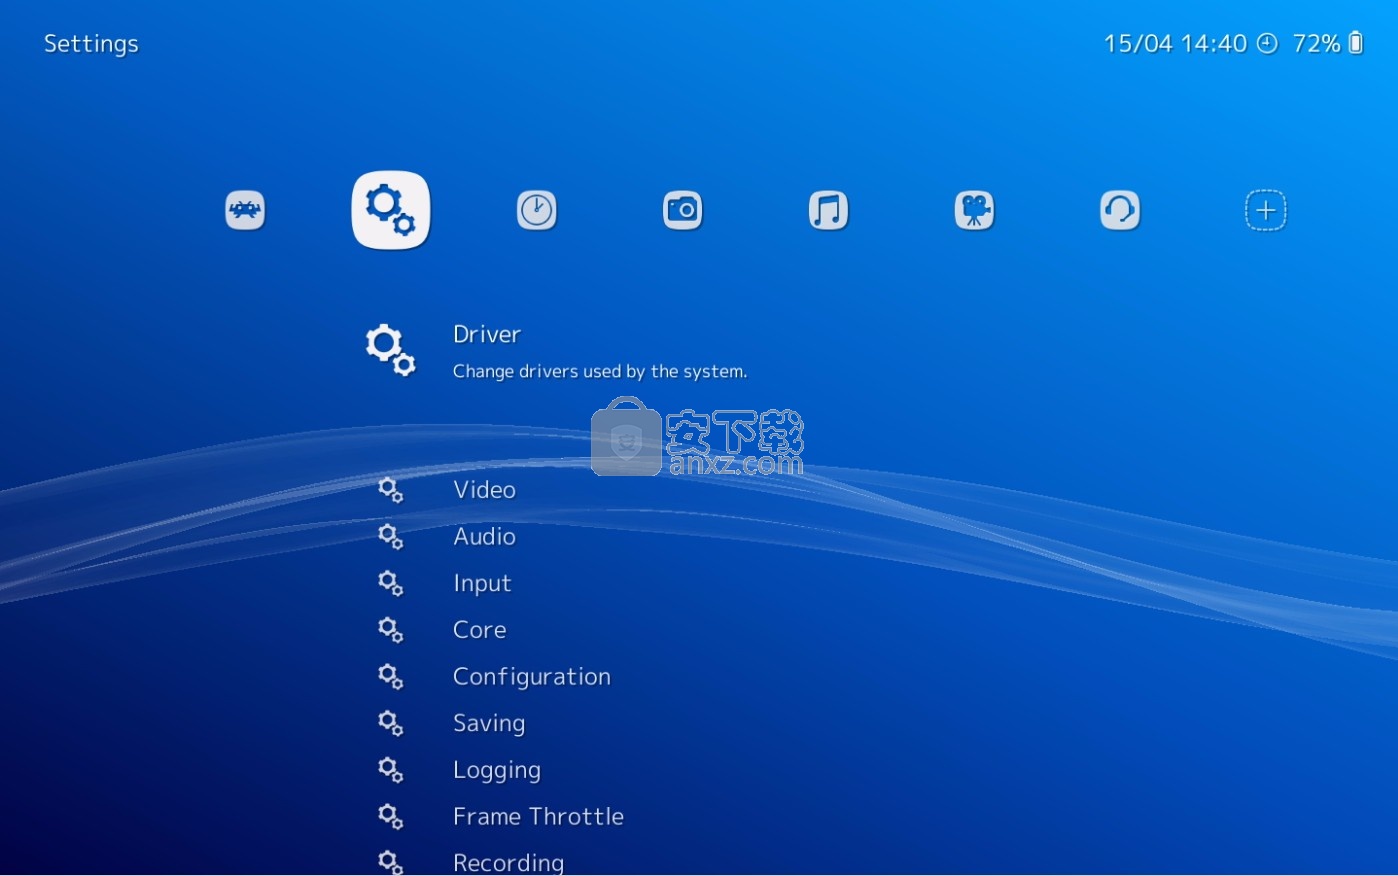This screenshot has width=1398, height=876.
Task: Click the gear icon beside Driver
Action: click(390, 350)
